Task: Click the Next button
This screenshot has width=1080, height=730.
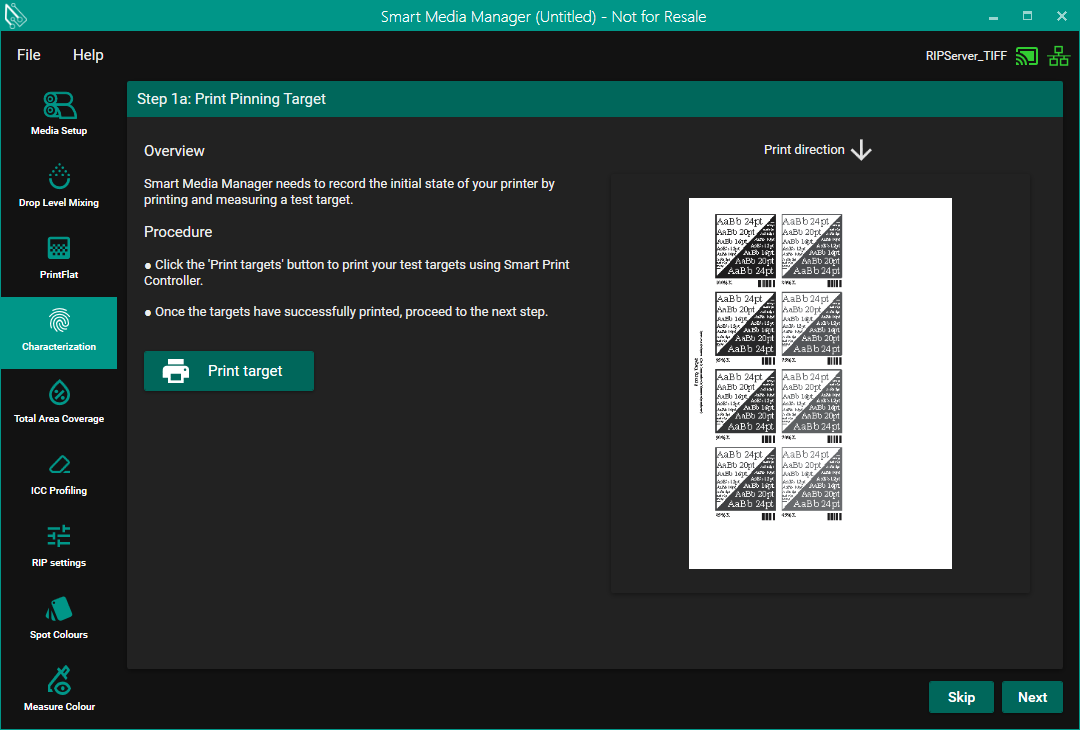Action: pyautogui.click(x=1032, y=697)
